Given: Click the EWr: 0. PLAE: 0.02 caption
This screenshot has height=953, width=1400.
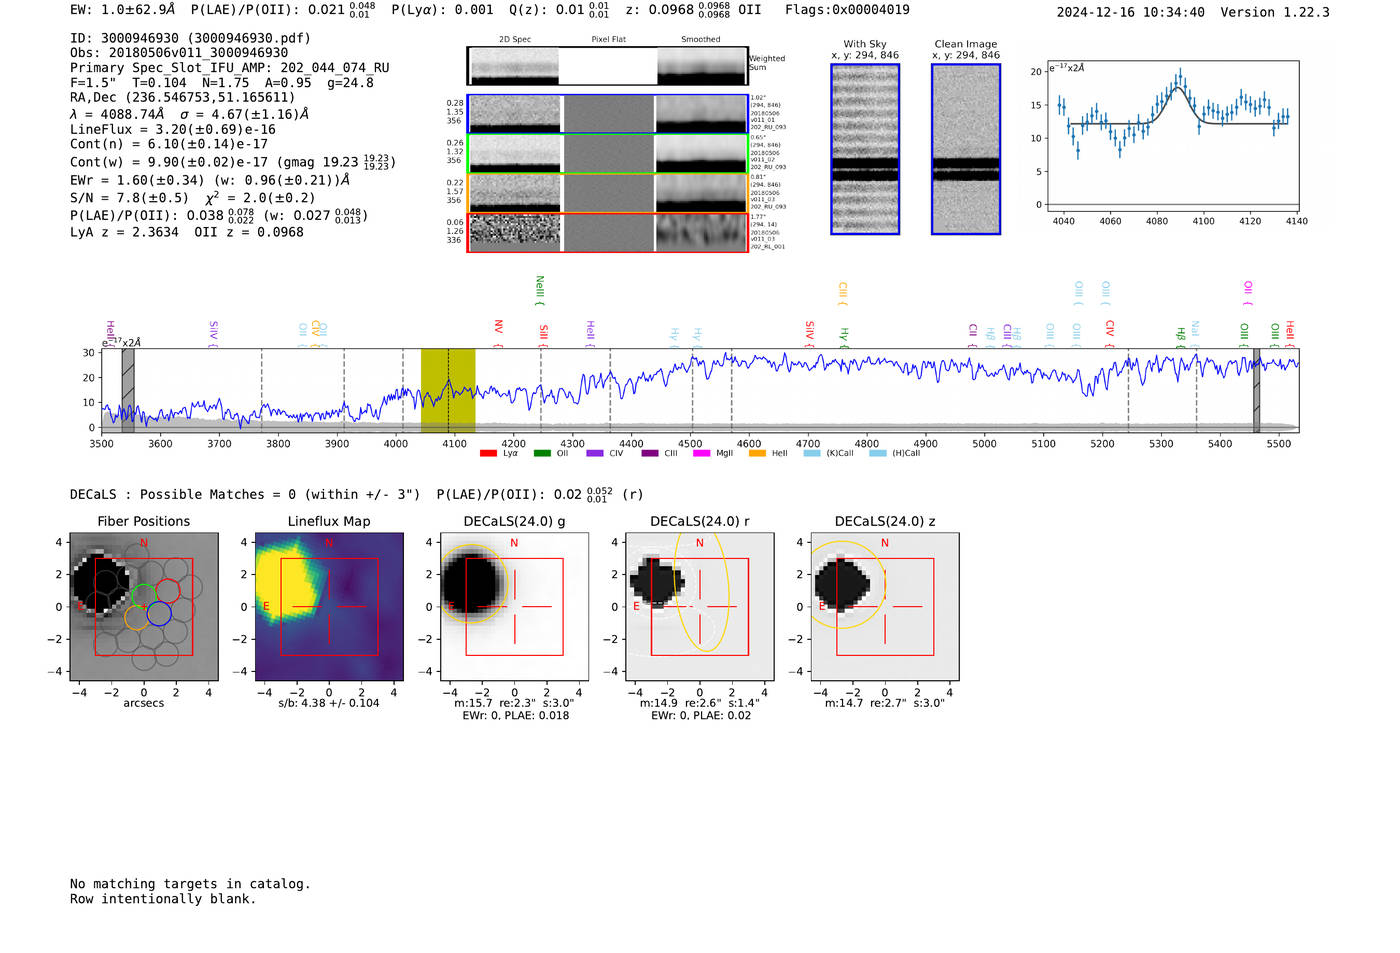Looking at the screenshot, I should (700, 716).
